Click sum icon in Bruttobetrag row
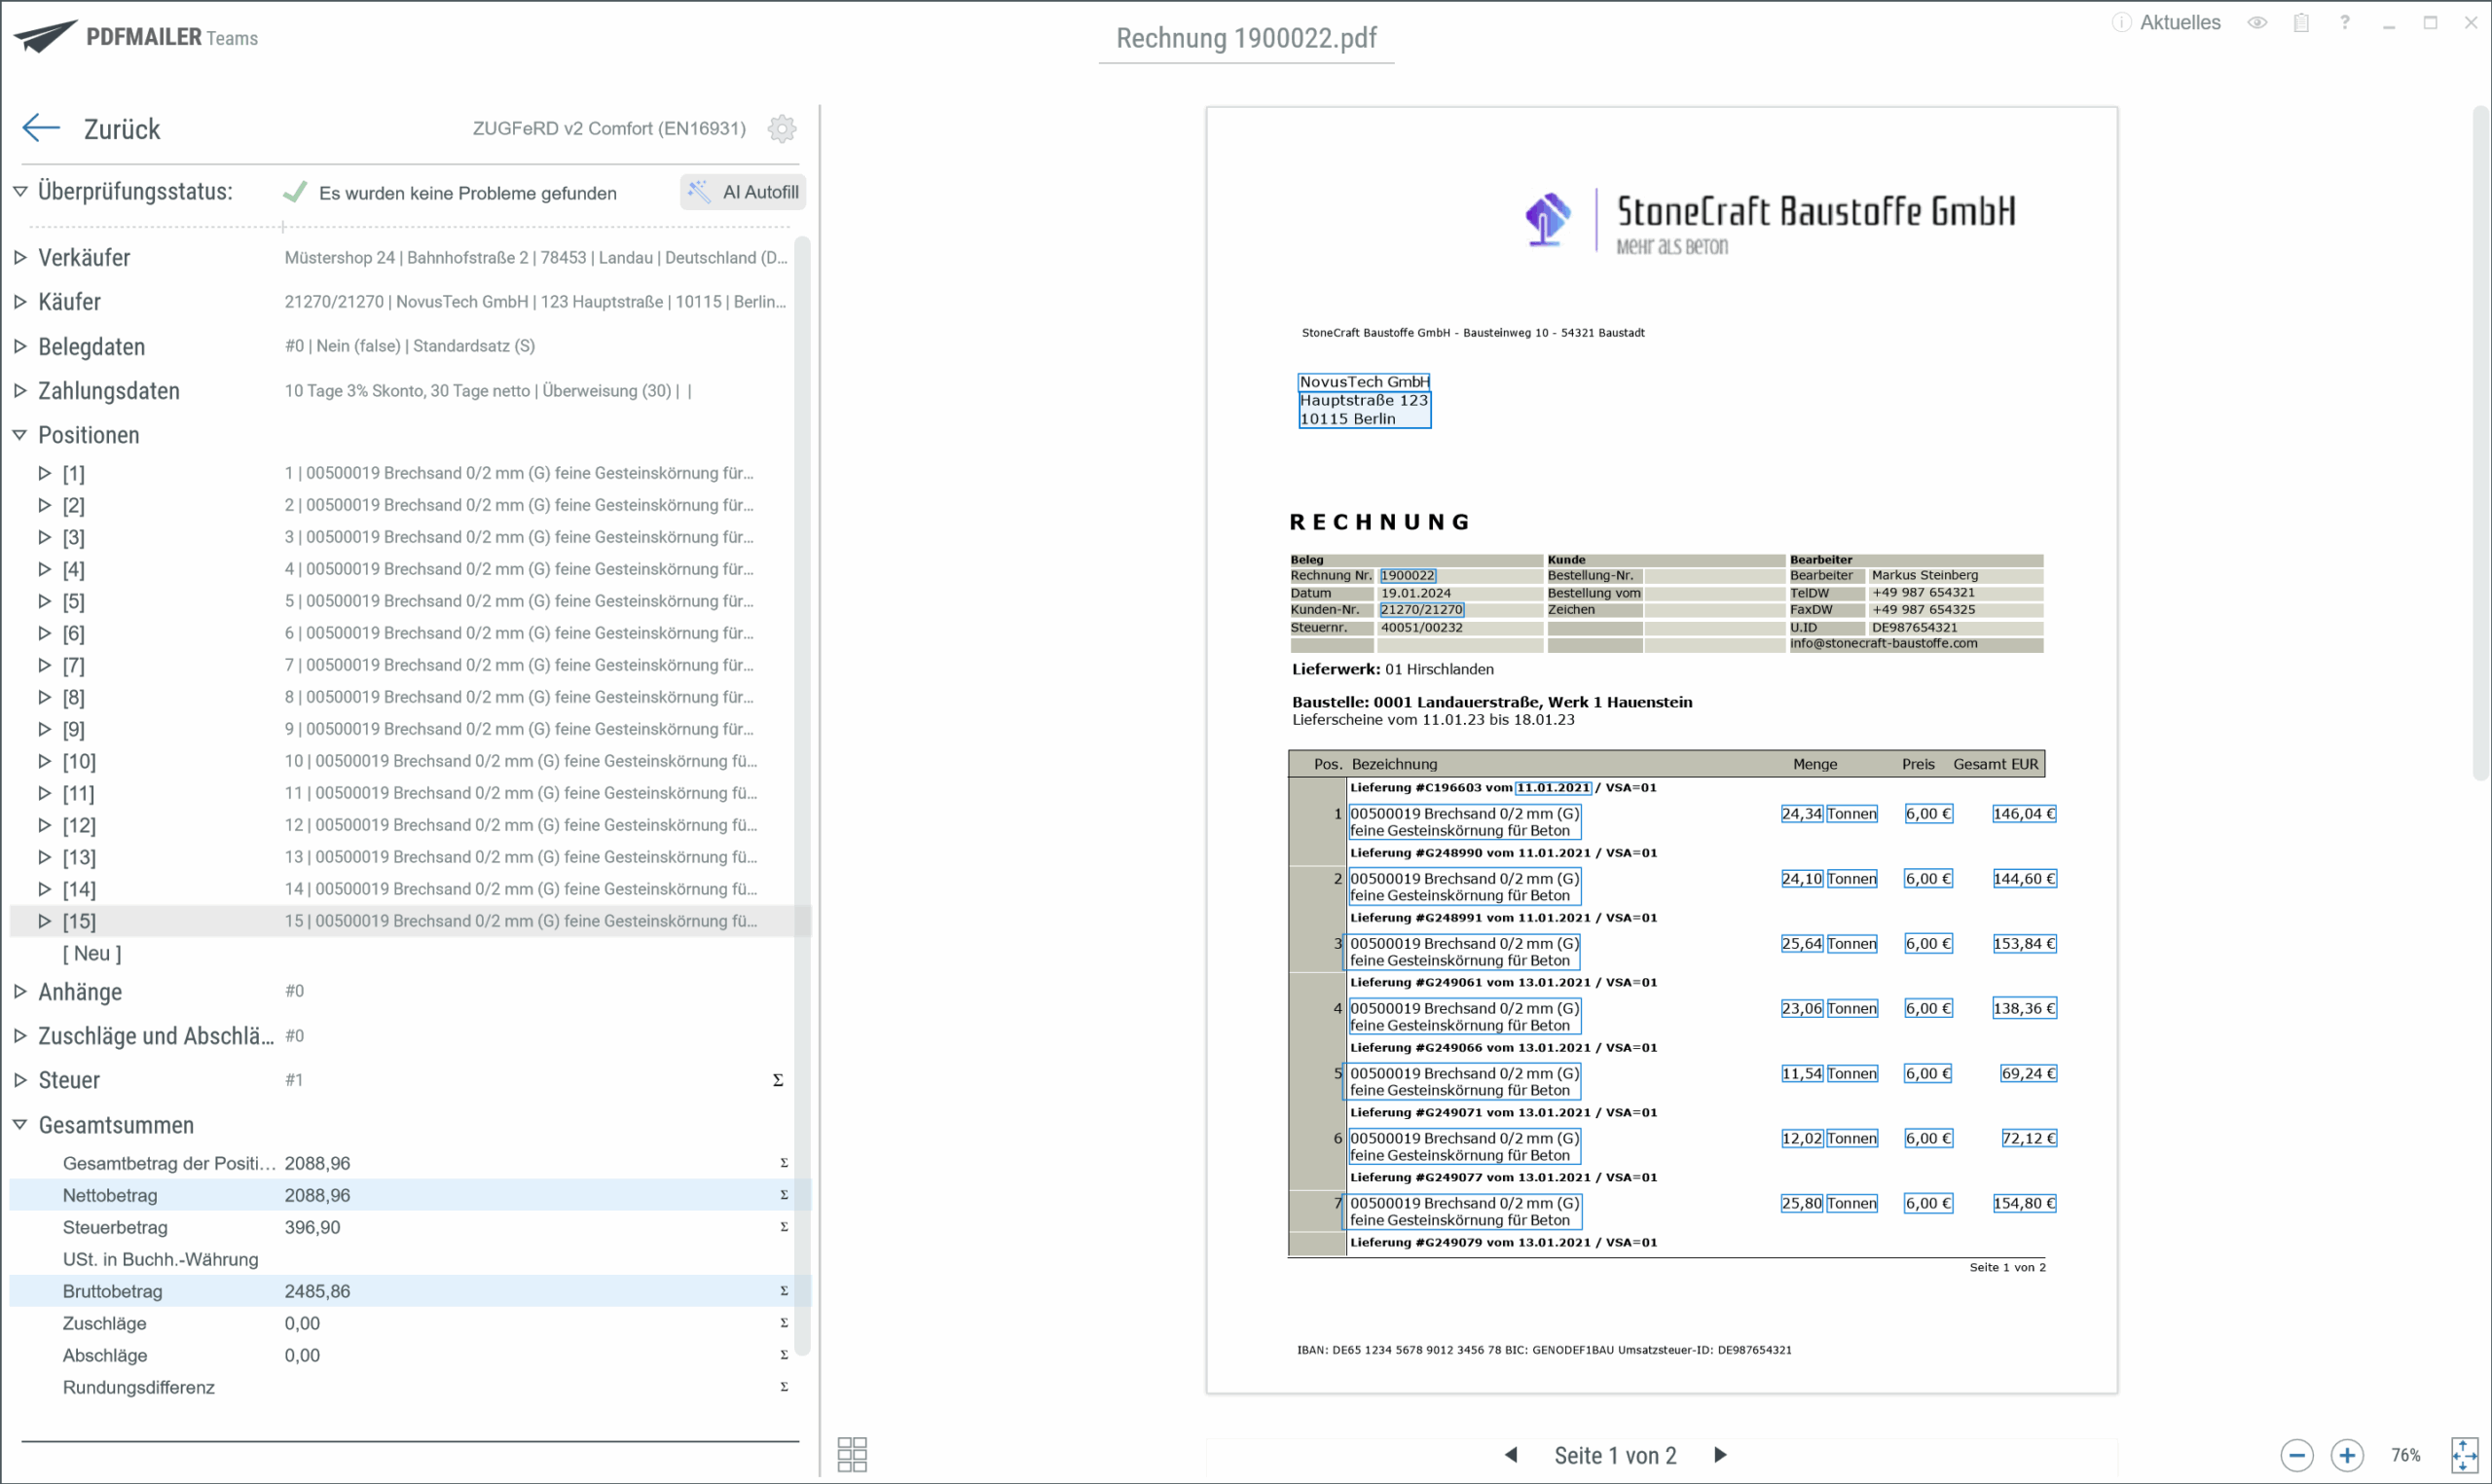 (784, 1291)
